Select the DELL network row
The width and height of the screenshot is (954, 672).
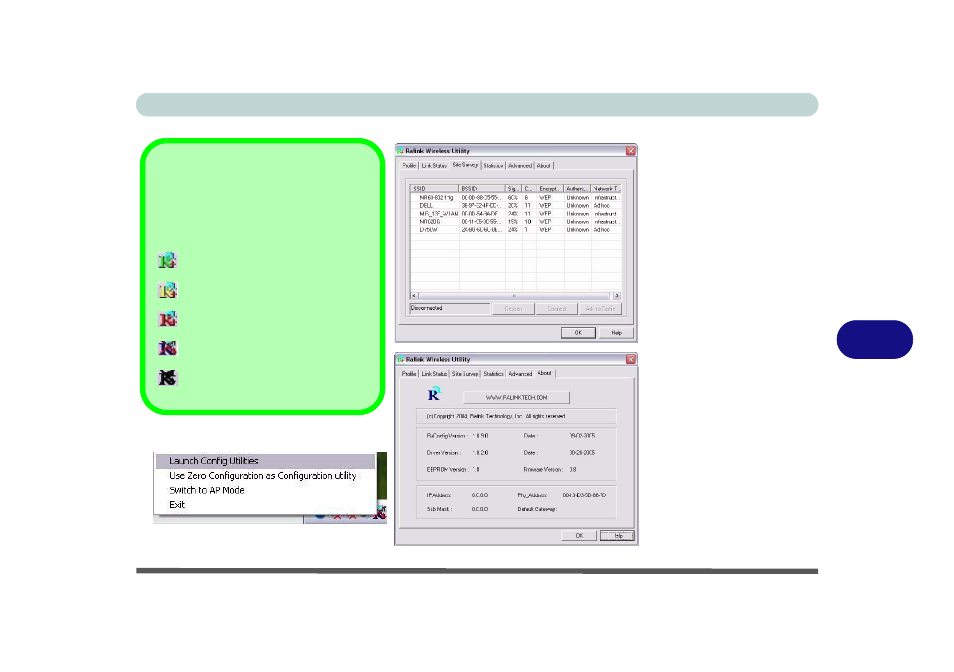(x=516, y=206)
